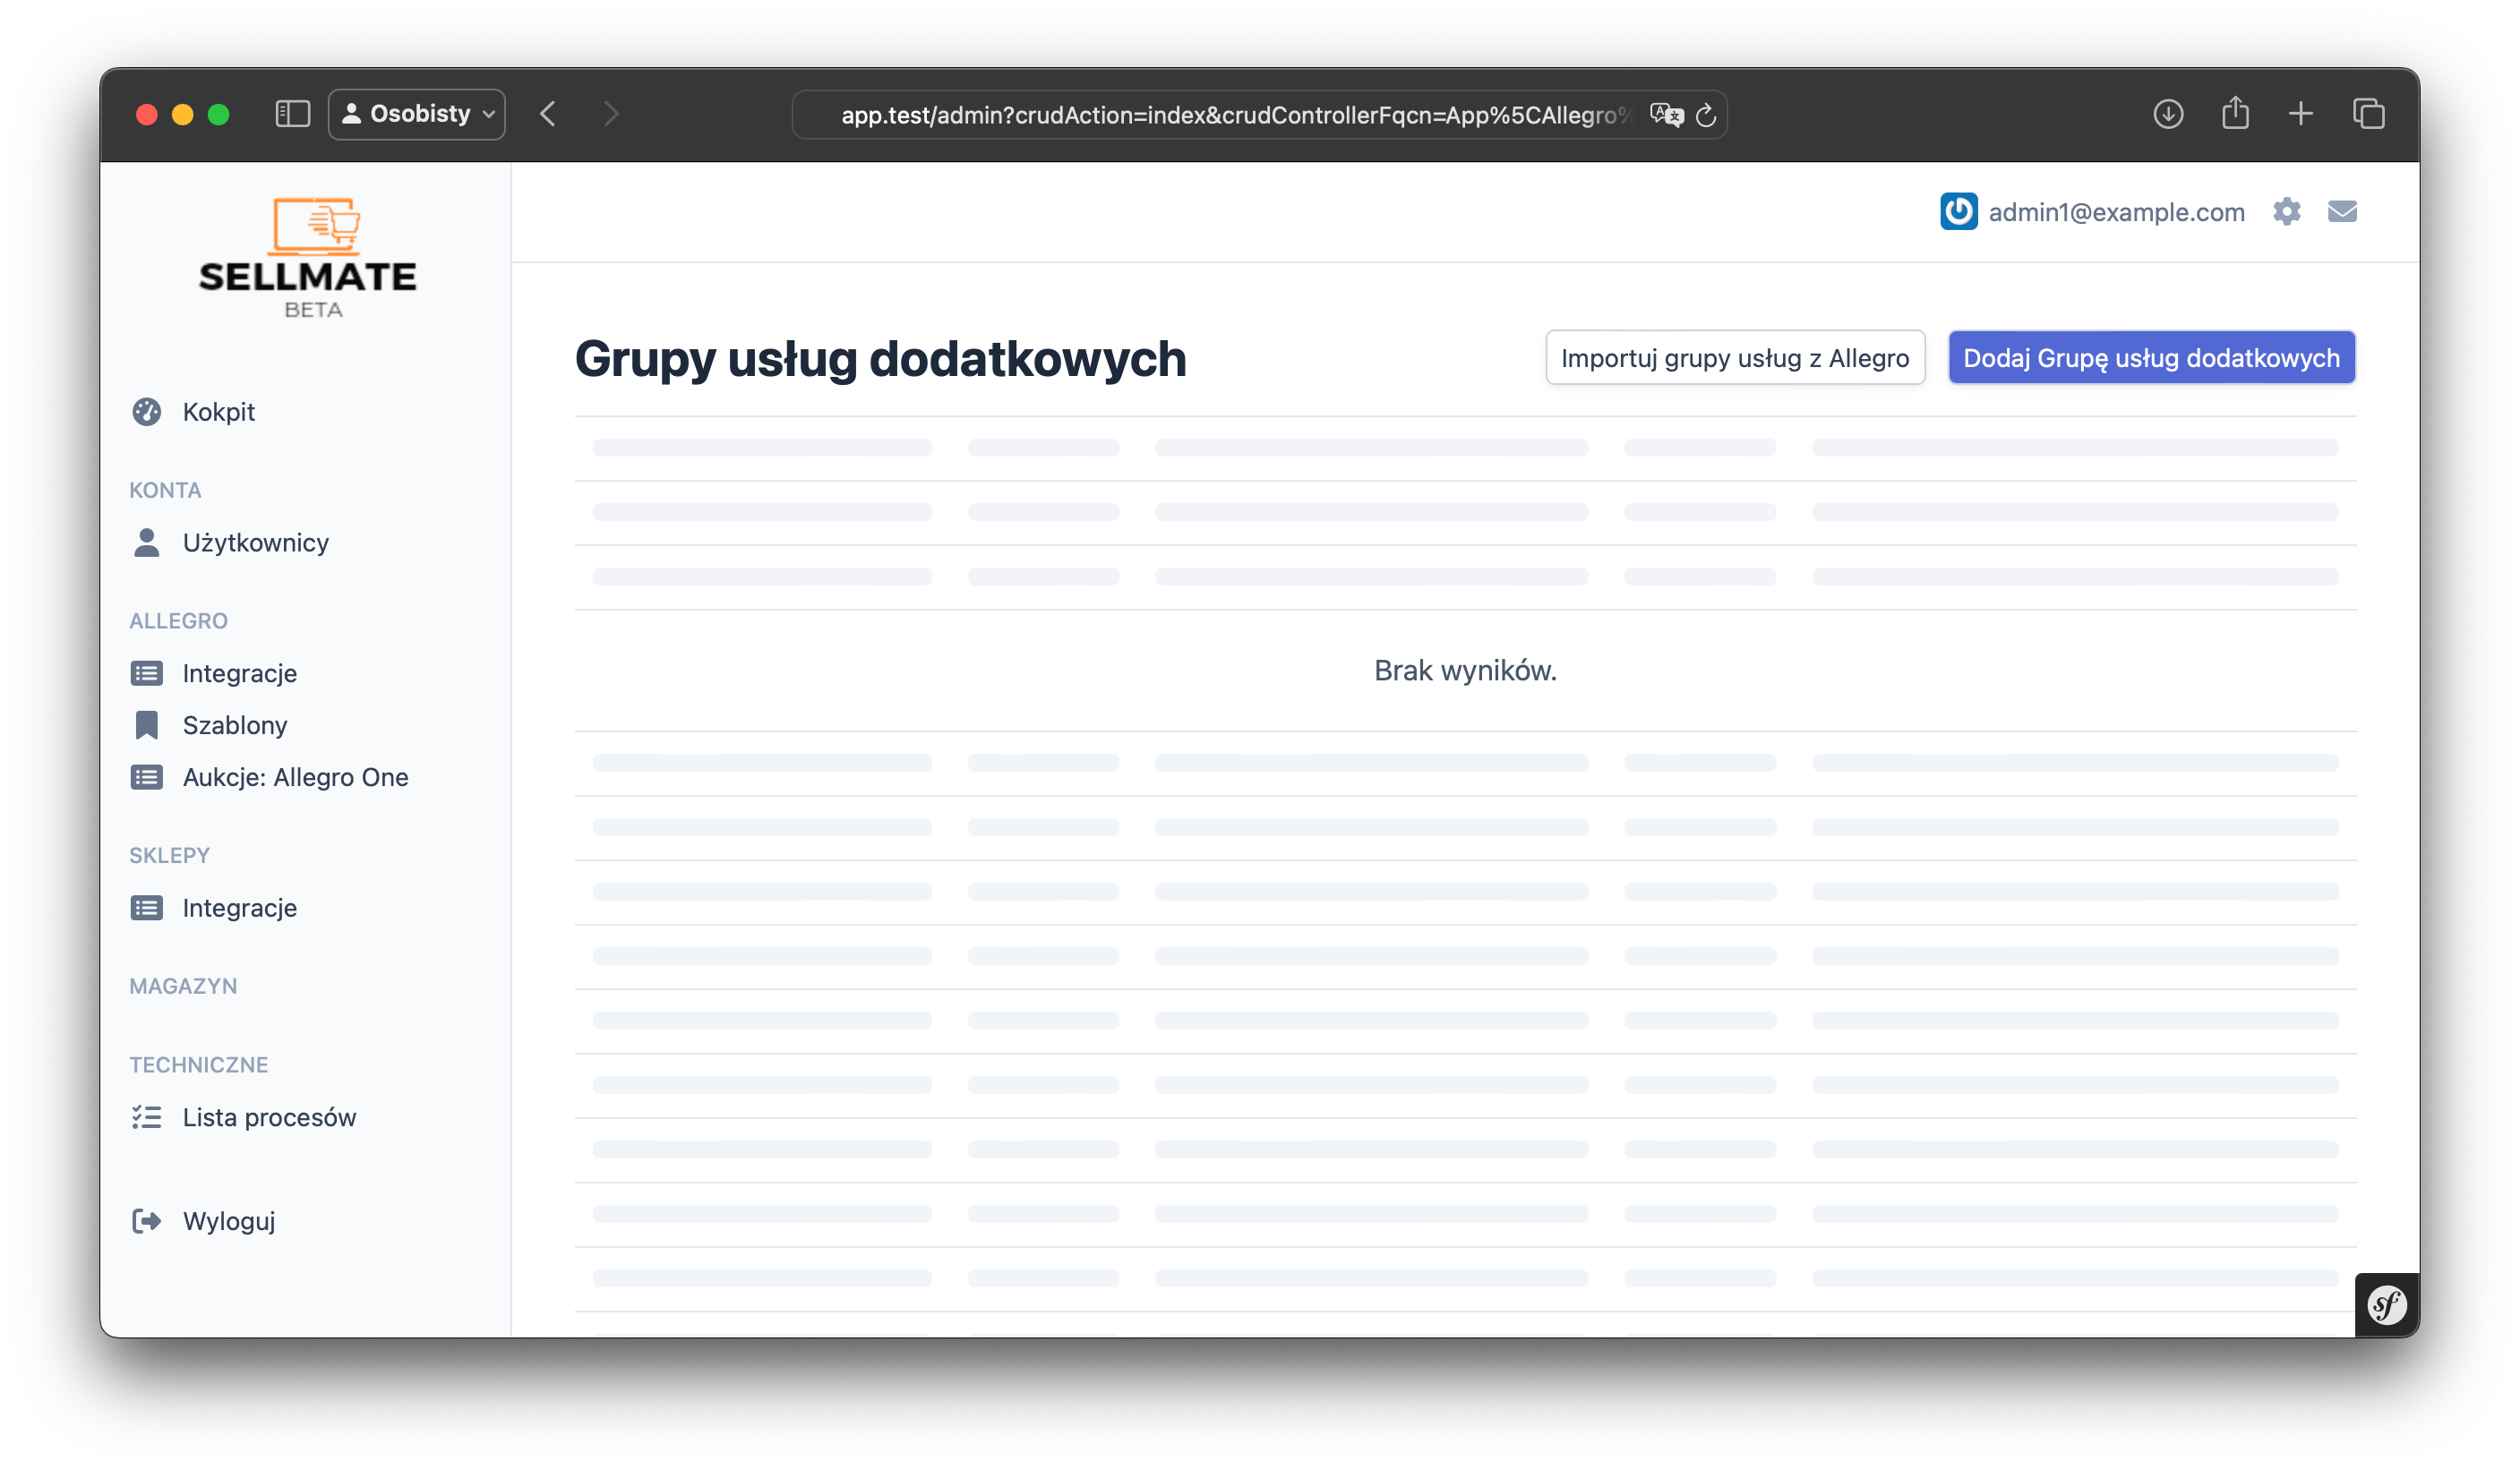Click the Grupy usług dodatkowych page title

click(x=880, y=359)
